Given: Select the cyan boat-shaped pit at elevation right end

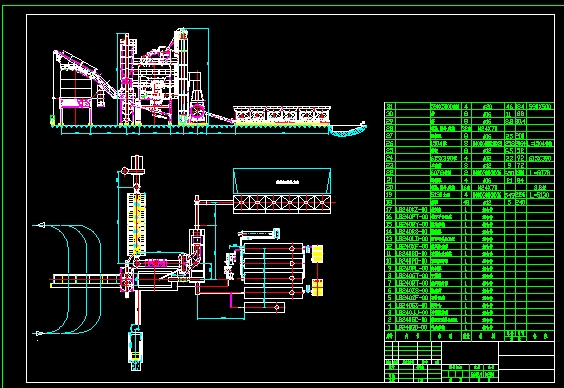Looking at the screenshot, I should point(347,129).
